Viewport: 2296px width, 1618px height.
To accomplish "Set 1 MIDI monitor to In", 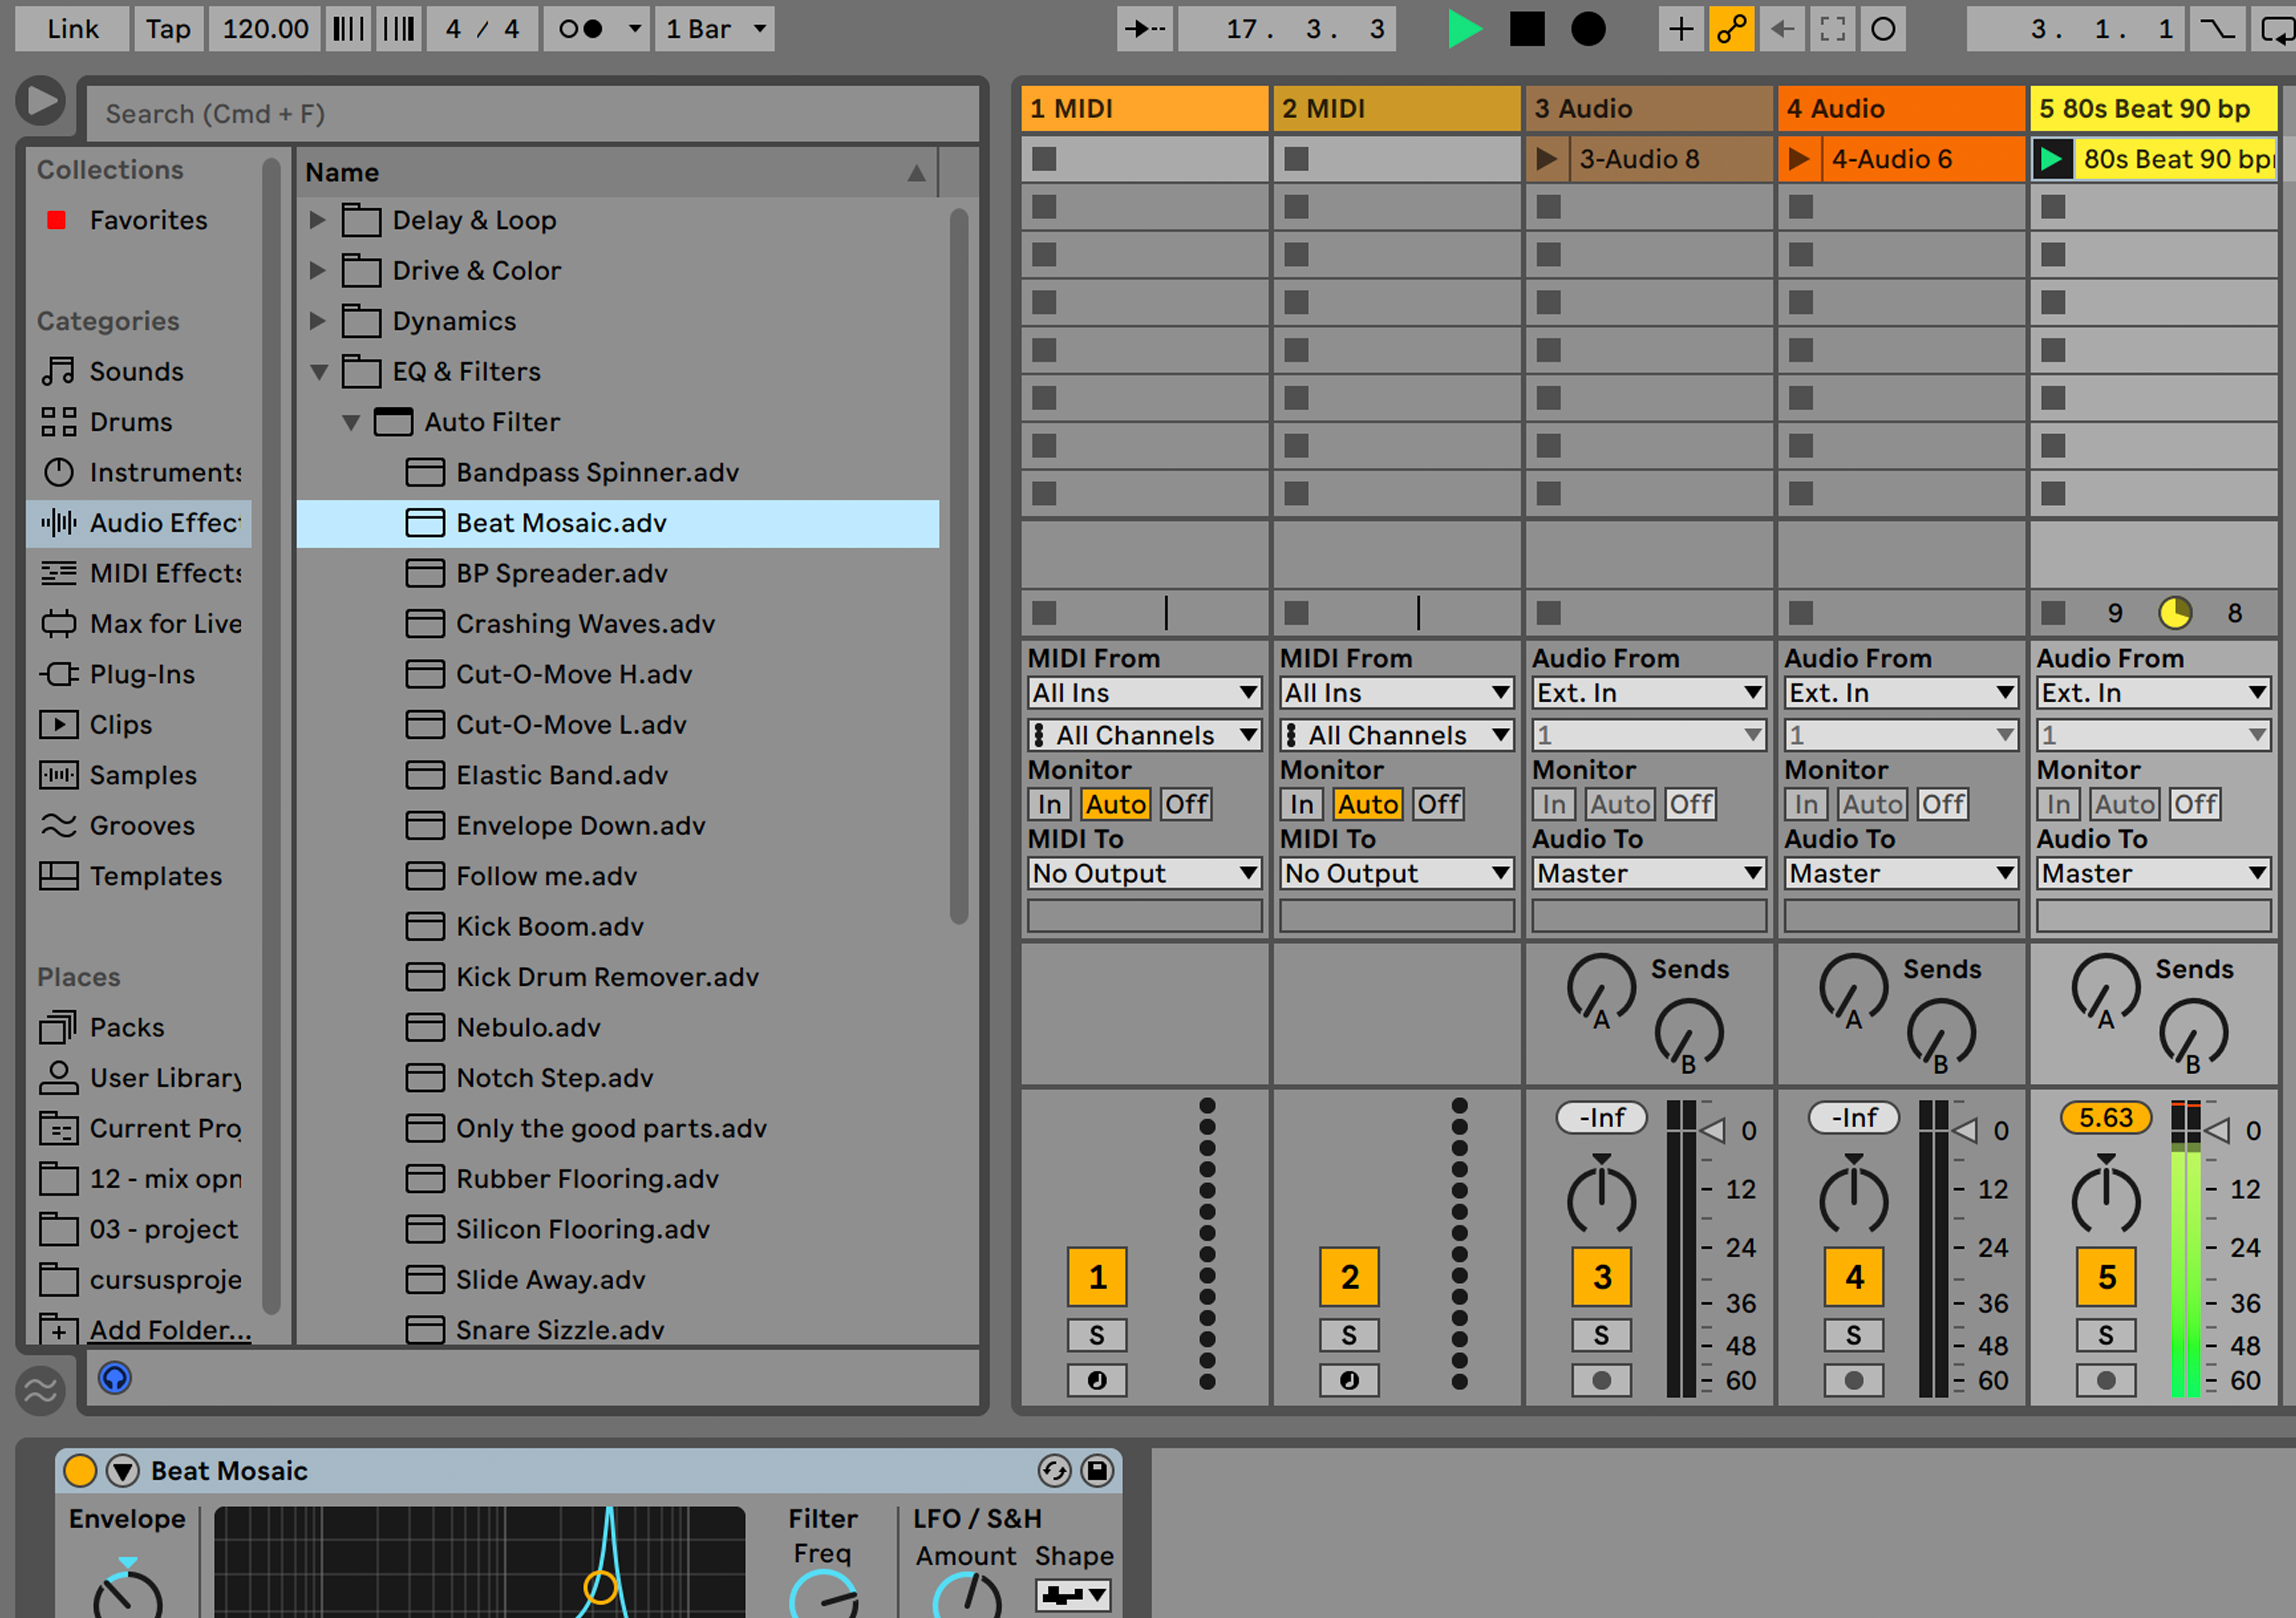I will click(x=1049, y=804).
